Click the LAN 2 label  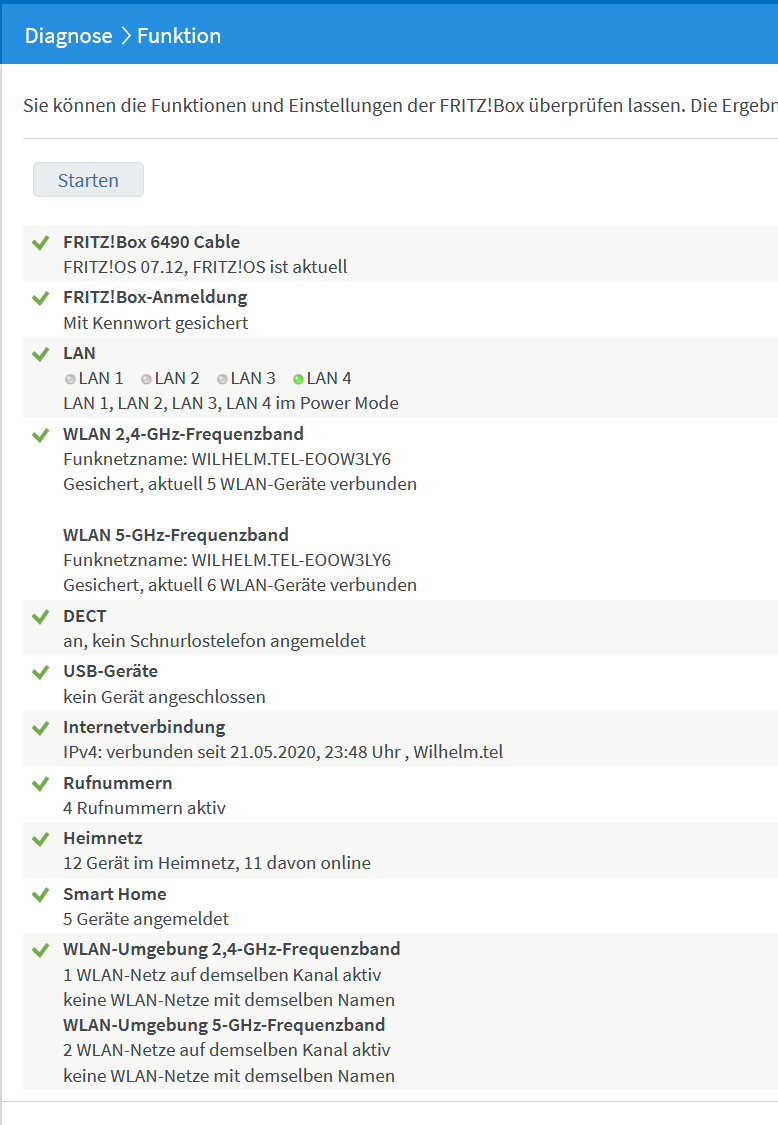click(x=177, y=378)
